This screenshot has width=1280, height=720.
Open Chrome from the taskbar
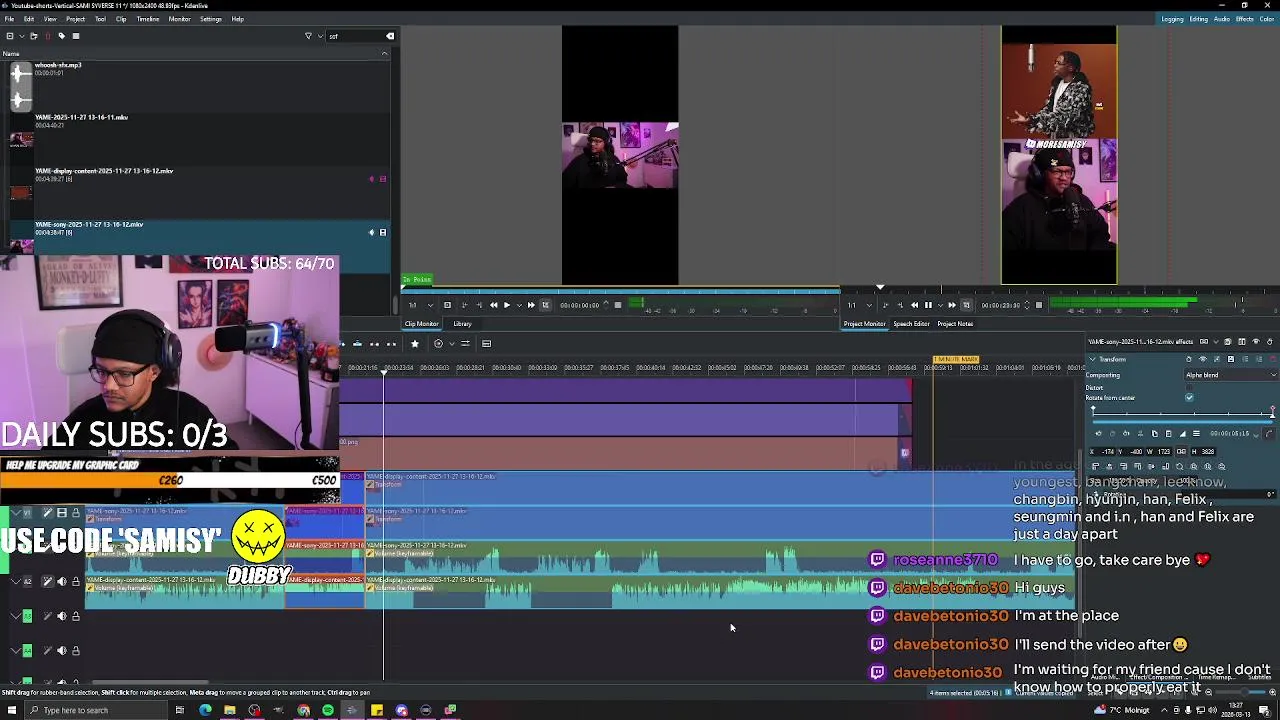tap(303, 710)
